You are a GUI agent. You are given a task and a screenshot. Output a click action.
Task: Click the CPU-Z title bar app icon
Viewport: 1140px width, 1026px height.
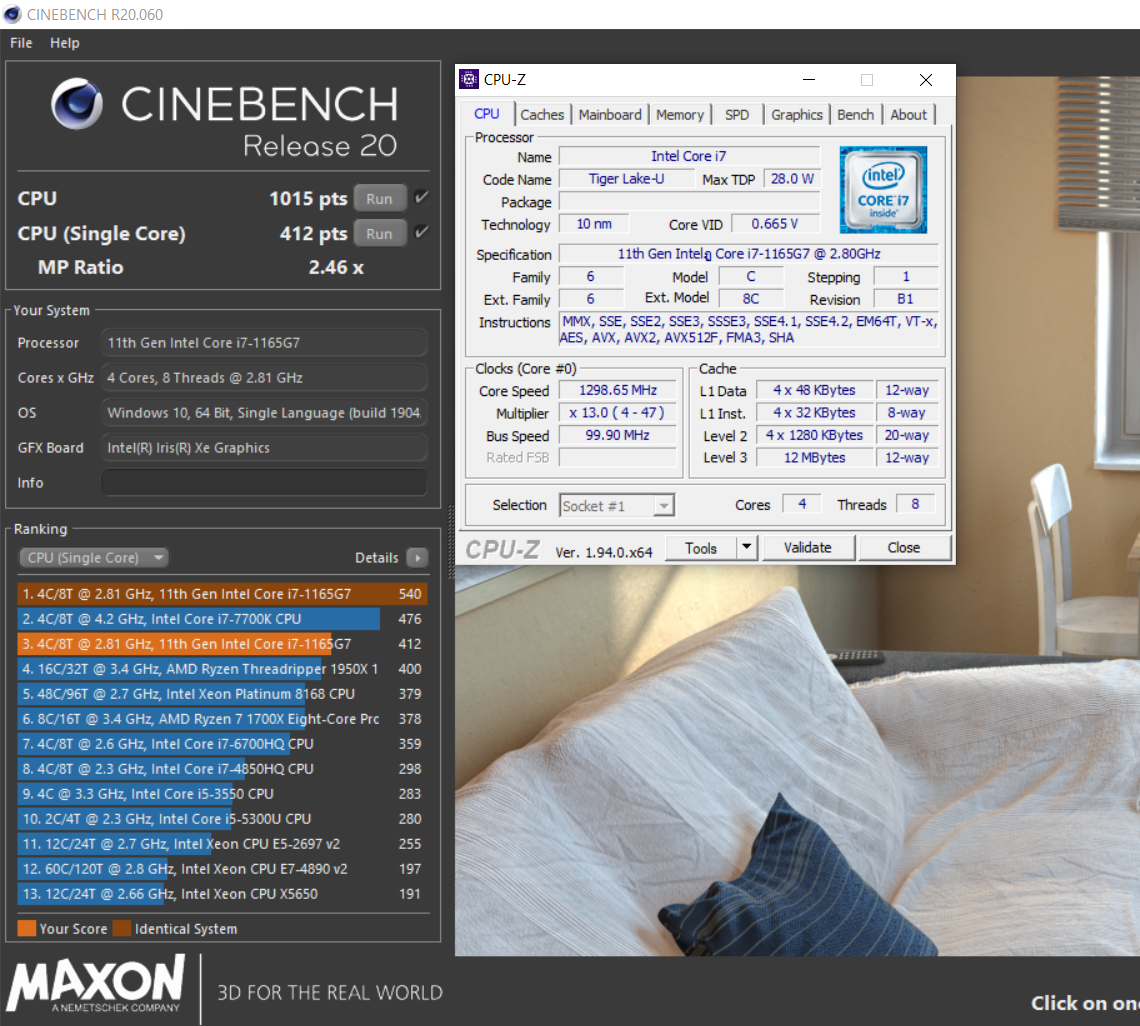469,79
